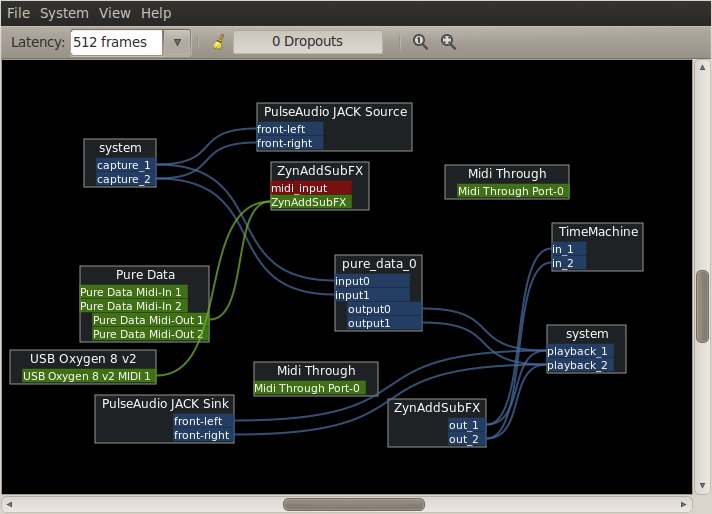Open the Help menu
Screen dimensions: 712x514
point(156,13)
